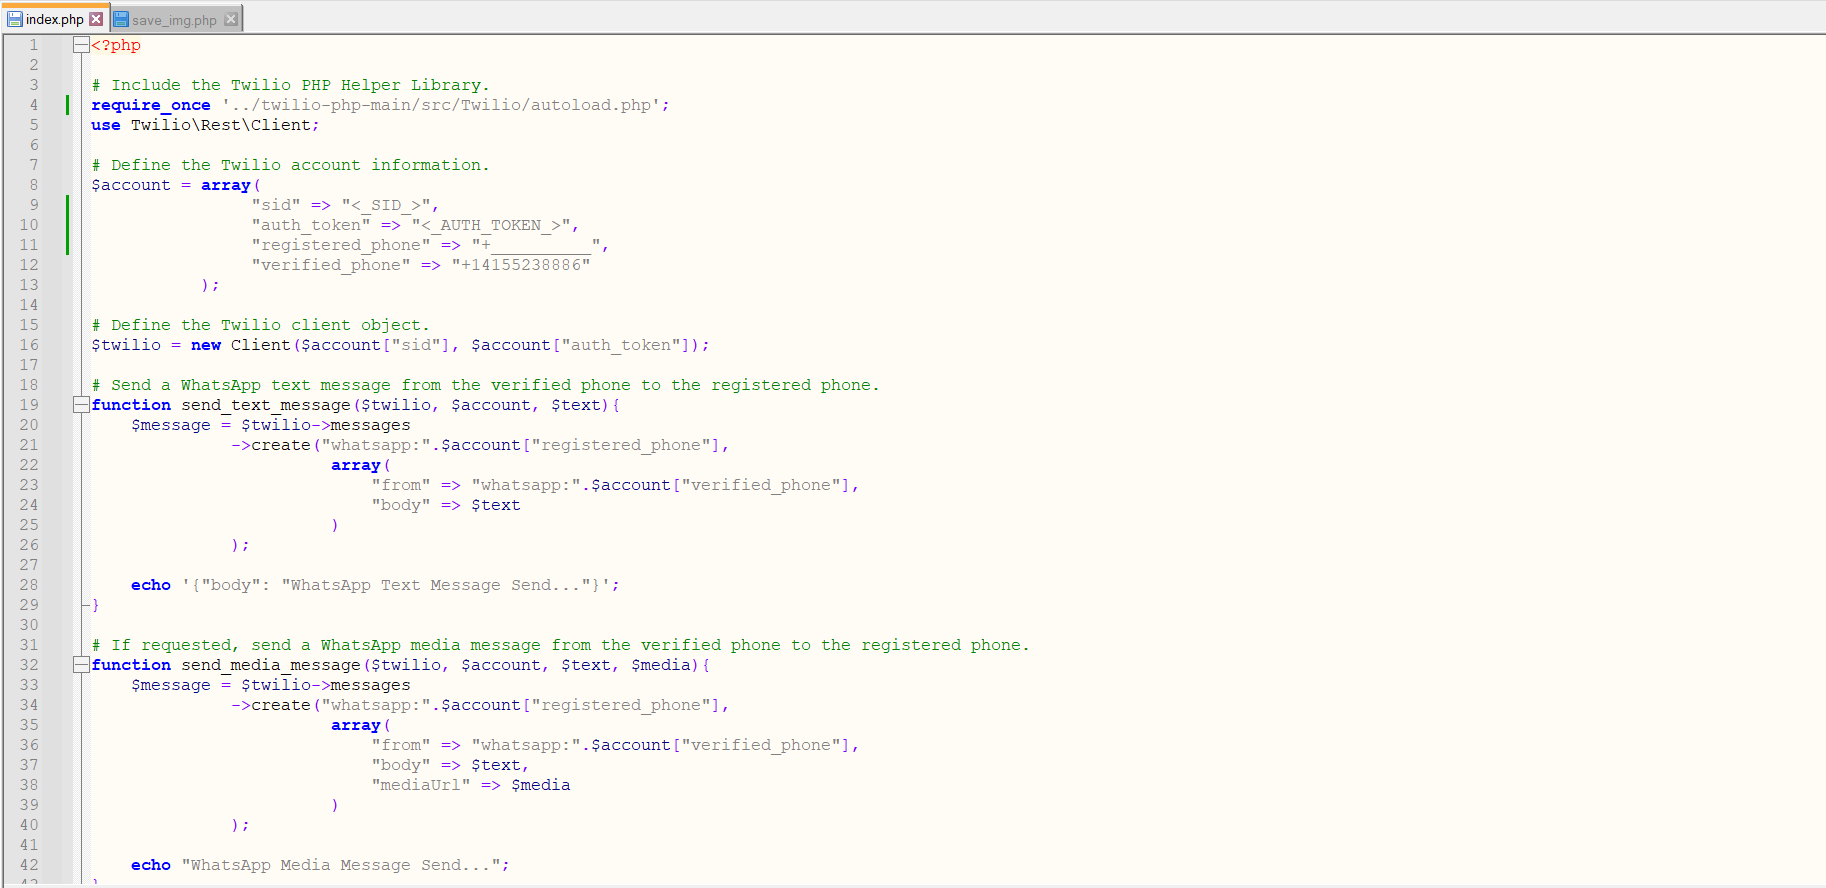
Task: Click line number 12 in the margin
Action: coord(30,265)
